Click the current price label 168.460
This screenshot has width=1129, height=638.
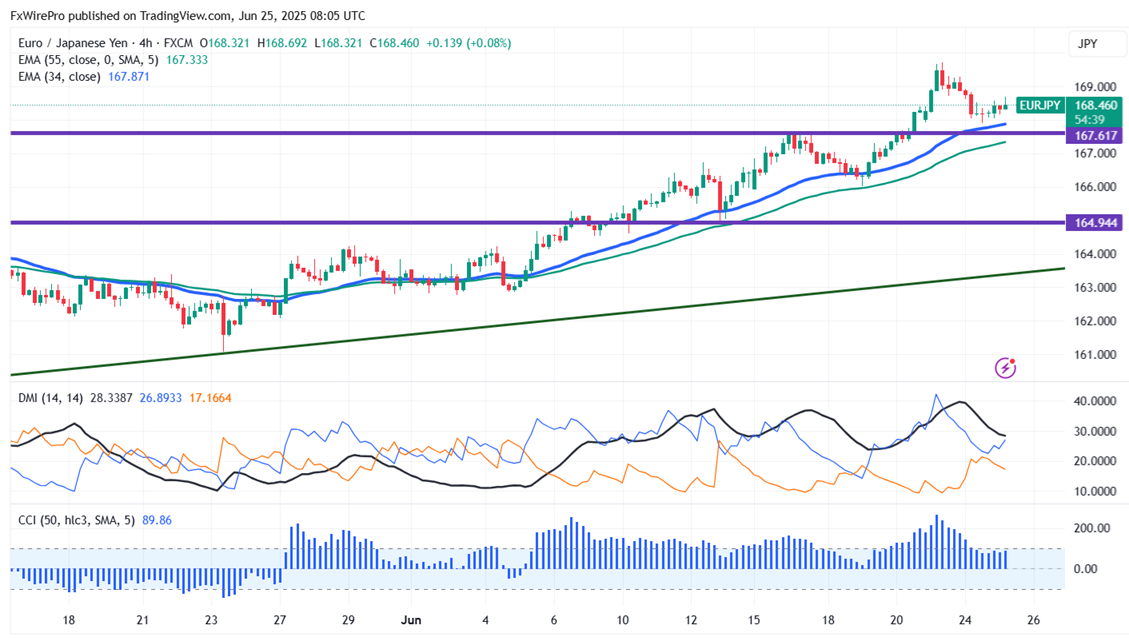[1094, 104]
